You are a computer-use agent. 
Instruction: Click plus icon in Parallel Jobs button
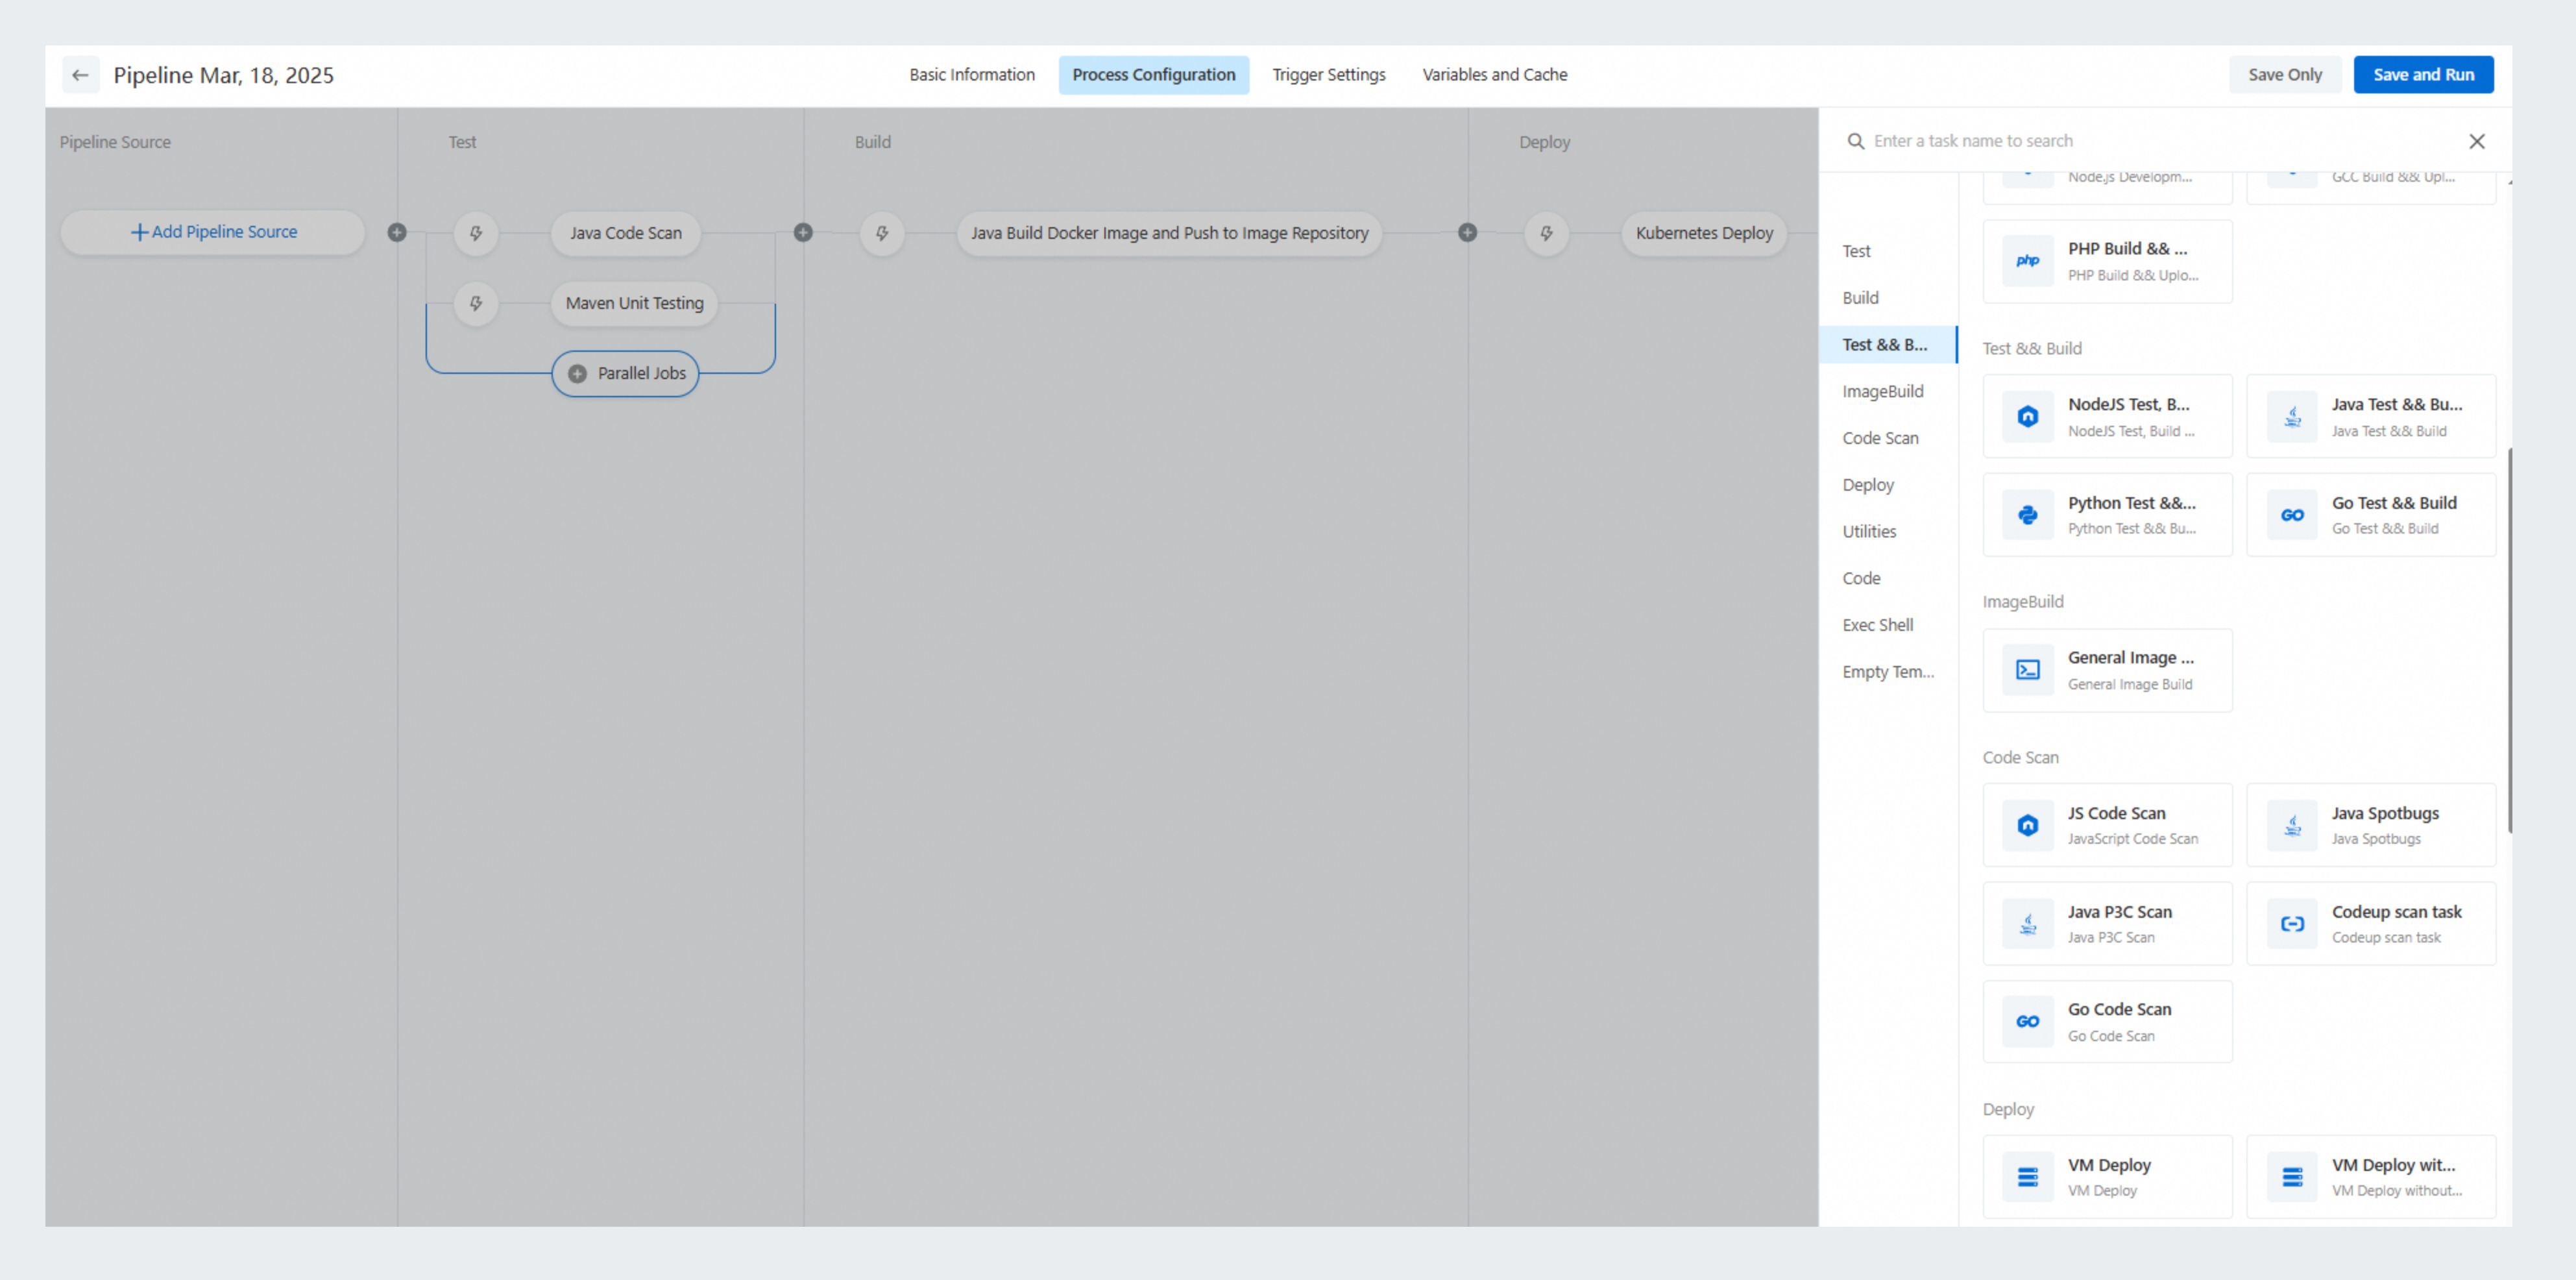coord(577,374)
